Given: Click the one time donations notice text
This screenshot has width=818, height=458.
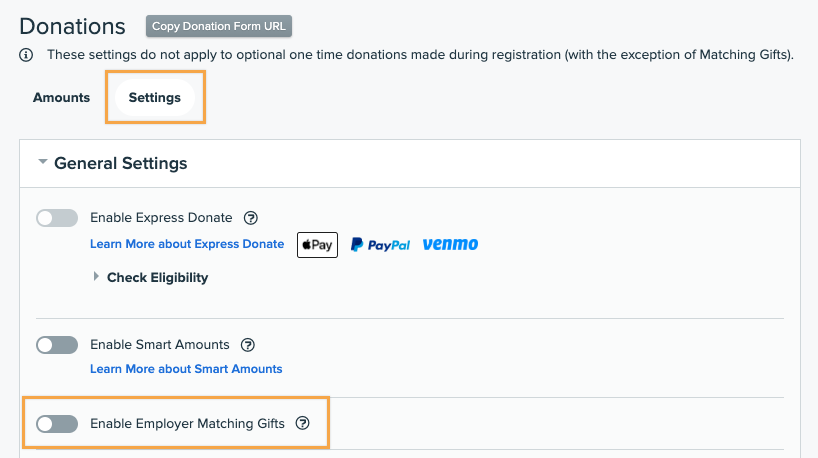Looking at the screenshot, I should (x=420, y=54).
